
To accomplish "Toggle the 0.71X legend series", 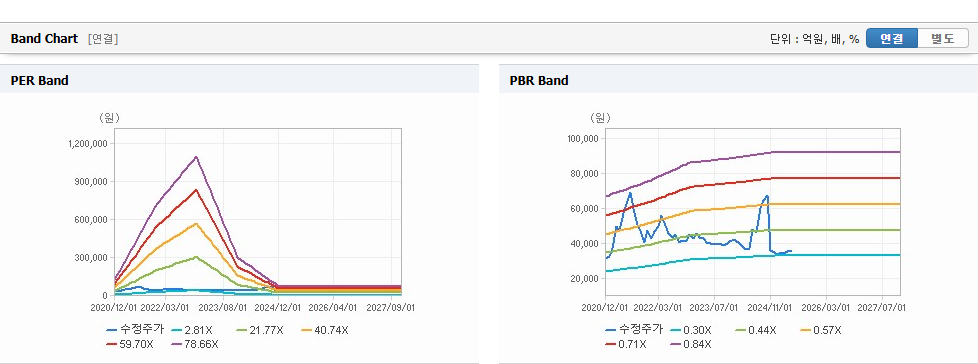I will point(626,344).
